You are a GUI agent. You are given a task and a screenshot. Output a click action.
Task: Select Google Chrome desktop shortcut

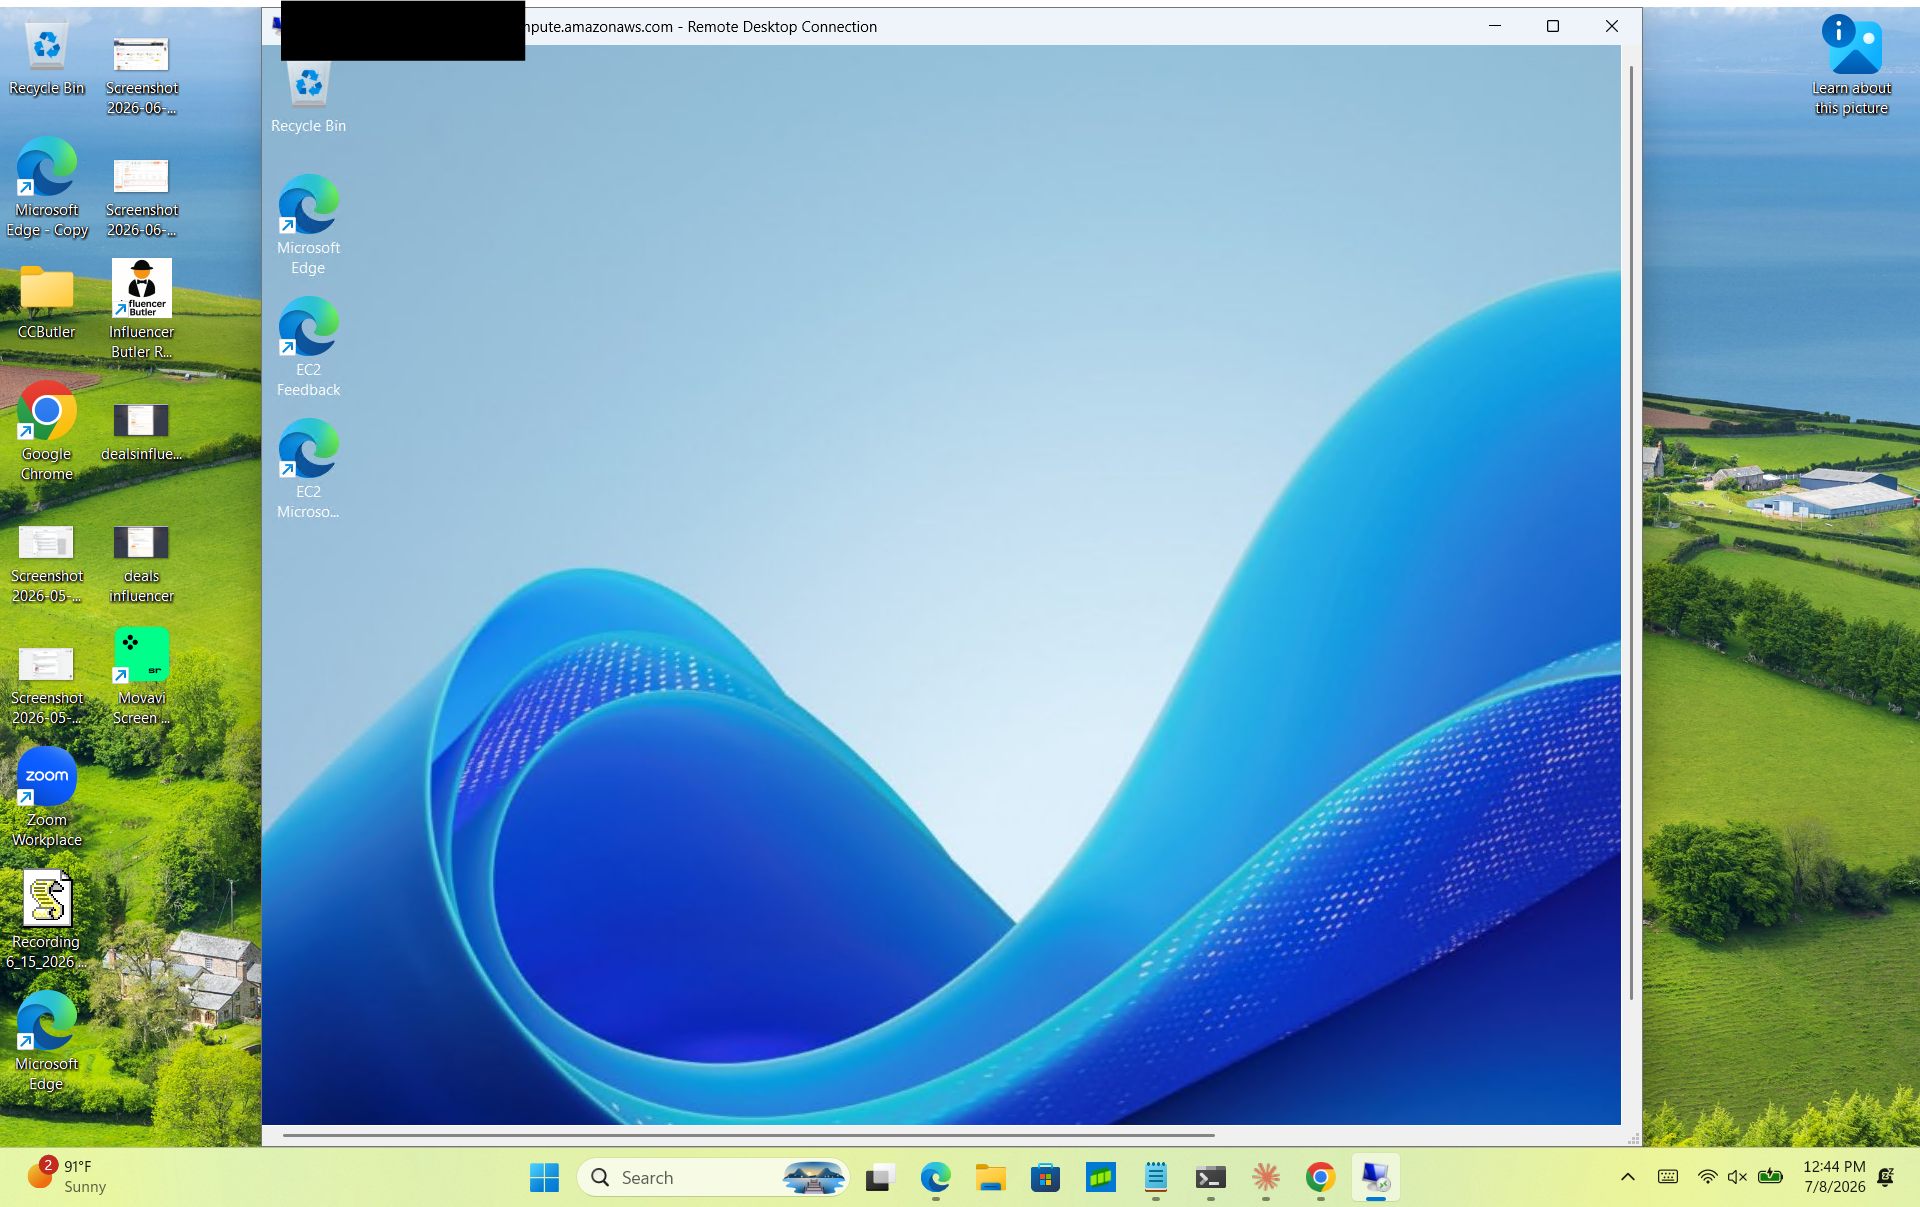[46, 432]
